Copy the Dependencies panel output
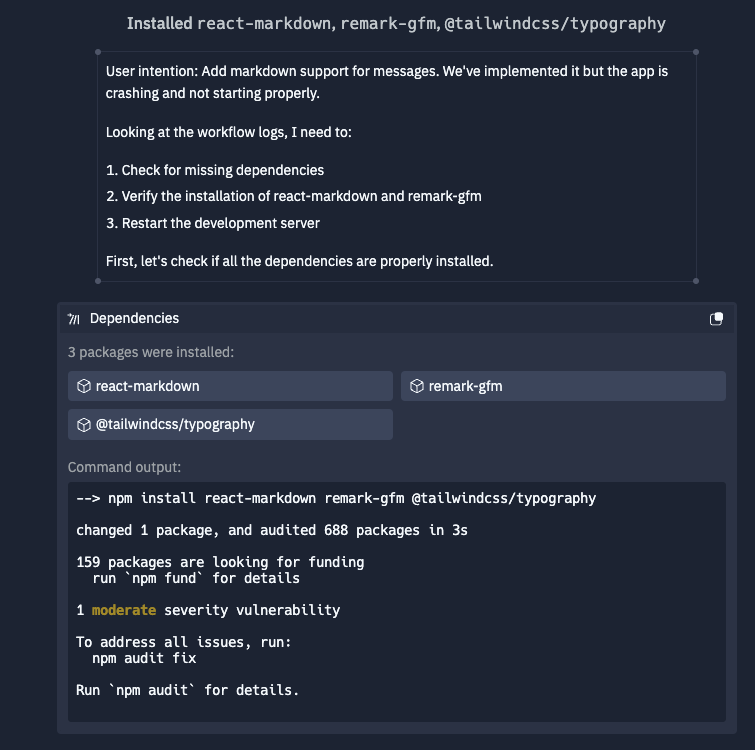755x750 pixels. (x=716, y=319)
